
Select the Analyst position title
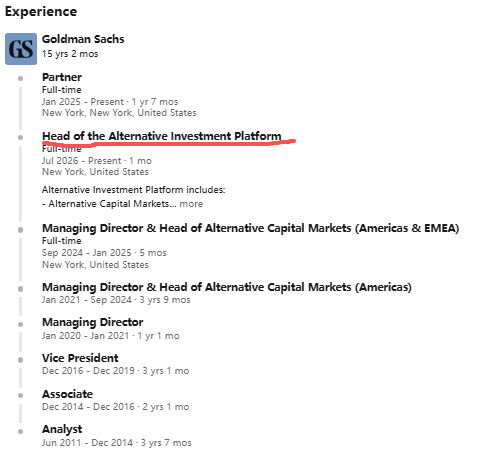[62, 429]
